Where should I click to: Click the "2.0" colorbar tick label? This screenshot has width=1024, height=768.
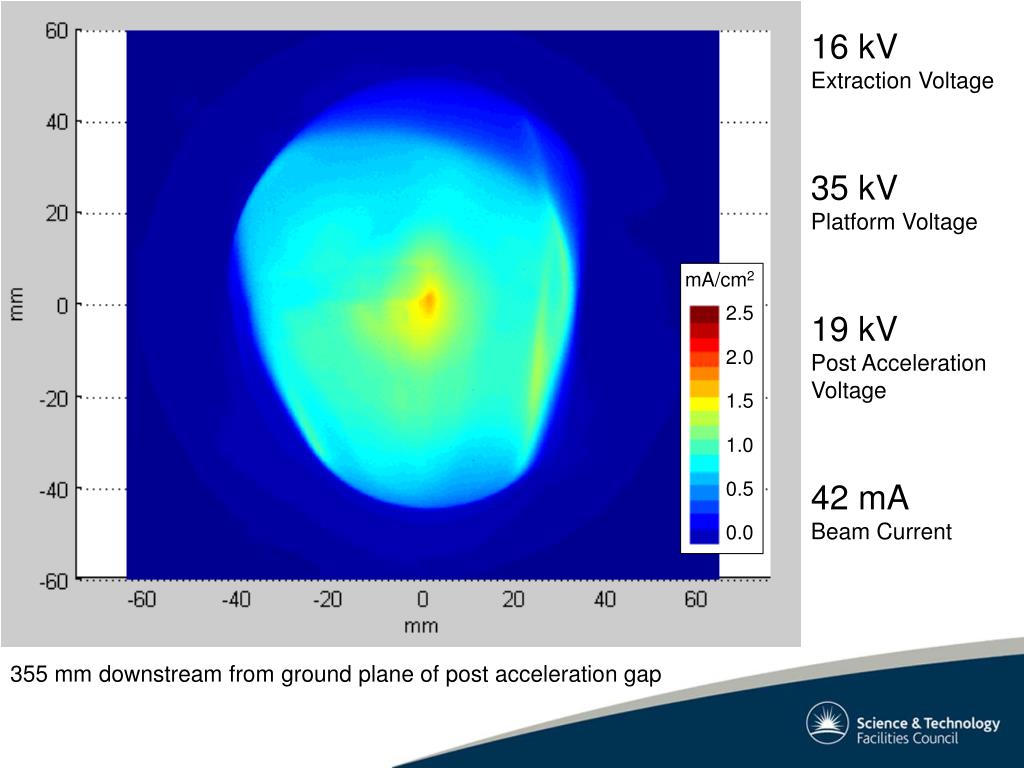[x=739, y=357]
